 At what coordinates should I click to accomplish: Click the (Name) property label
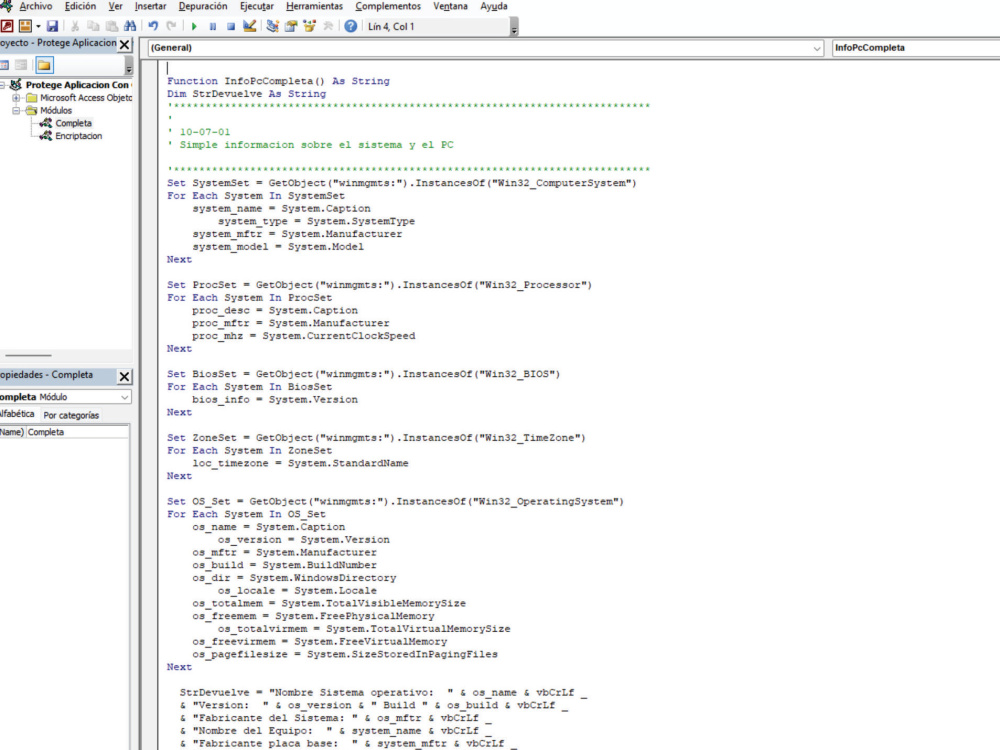tap(12, 432)
